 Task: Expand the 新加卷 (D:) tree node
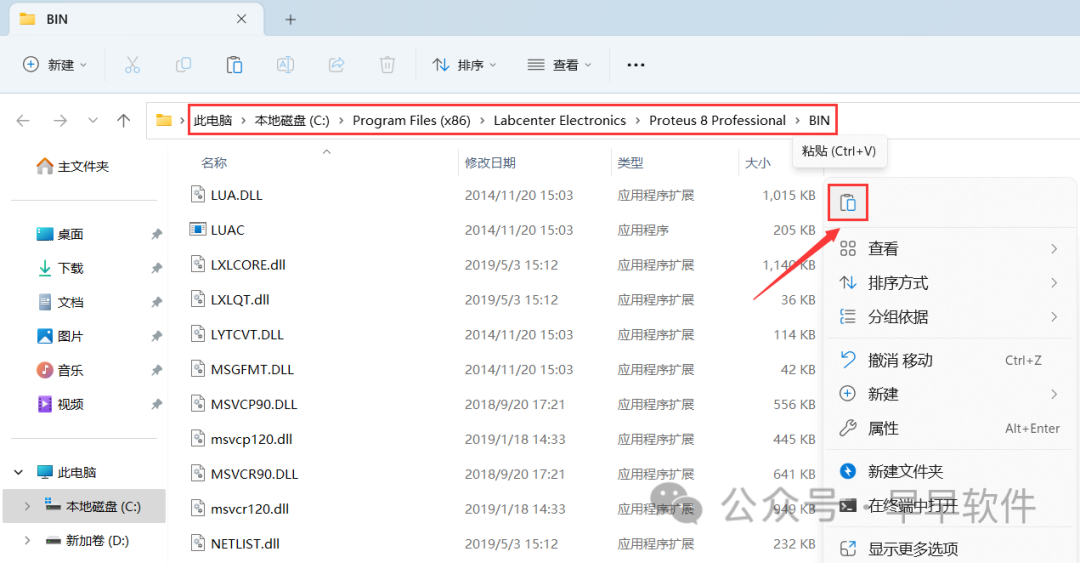(x=27, y=541)
